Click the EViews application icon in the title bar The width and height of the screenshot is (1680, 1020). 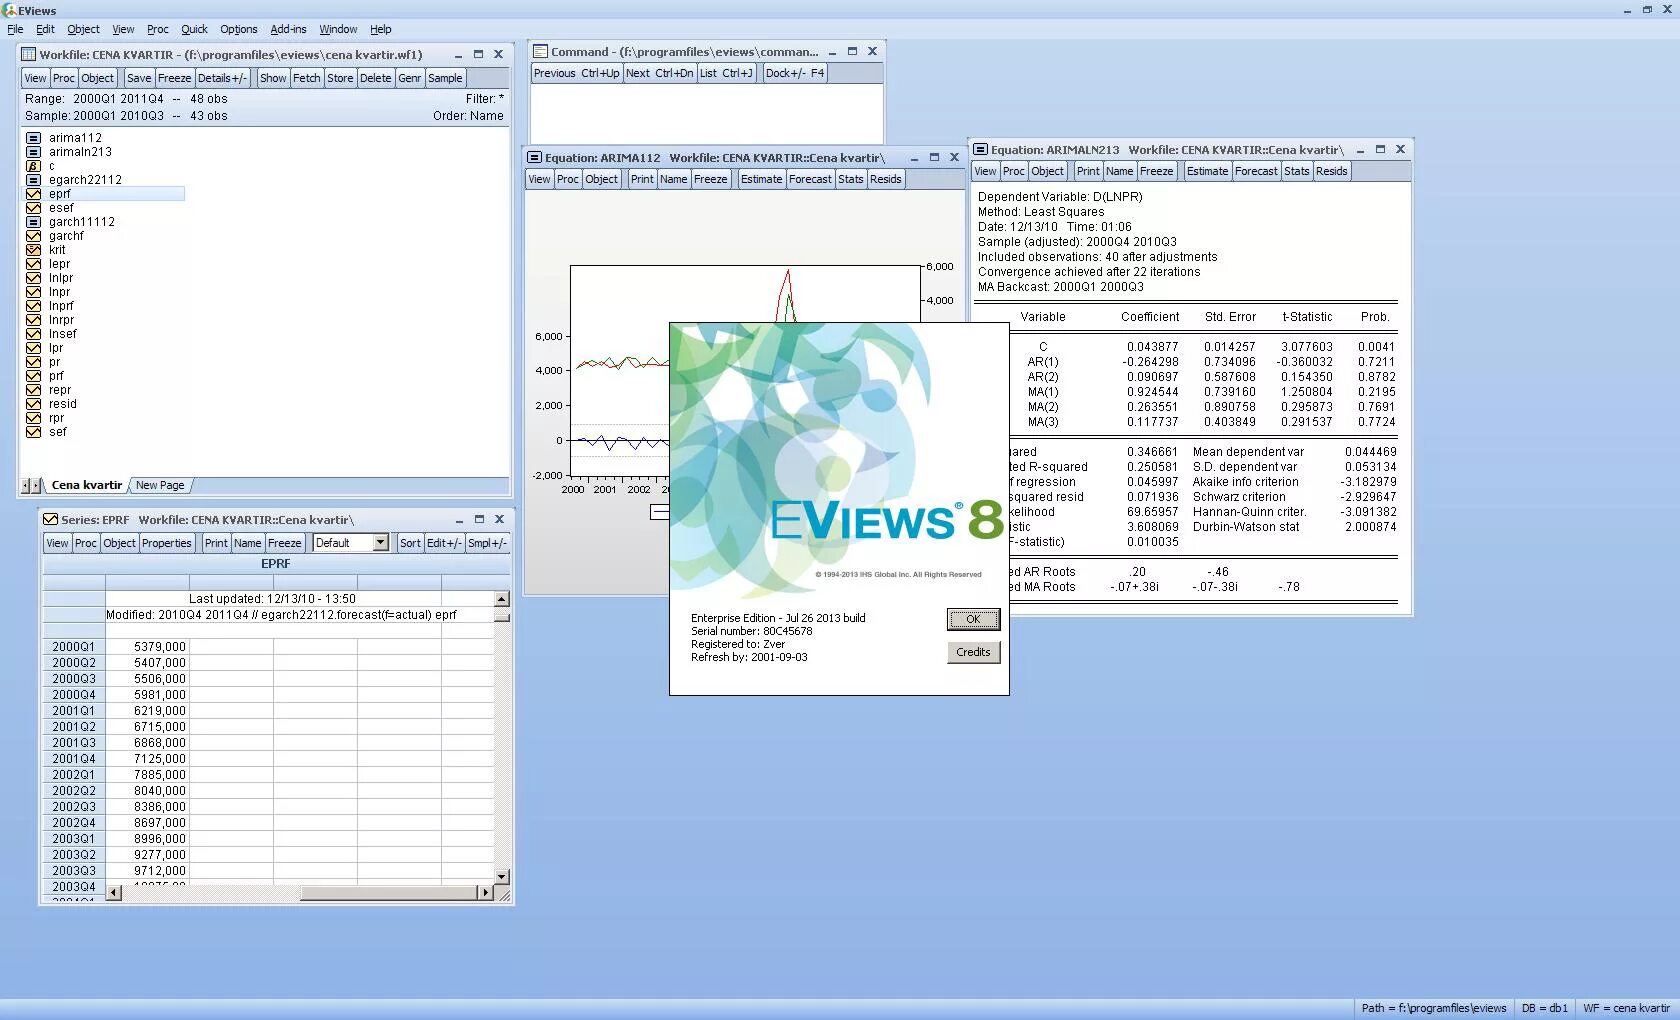click(x=10, y=9)
